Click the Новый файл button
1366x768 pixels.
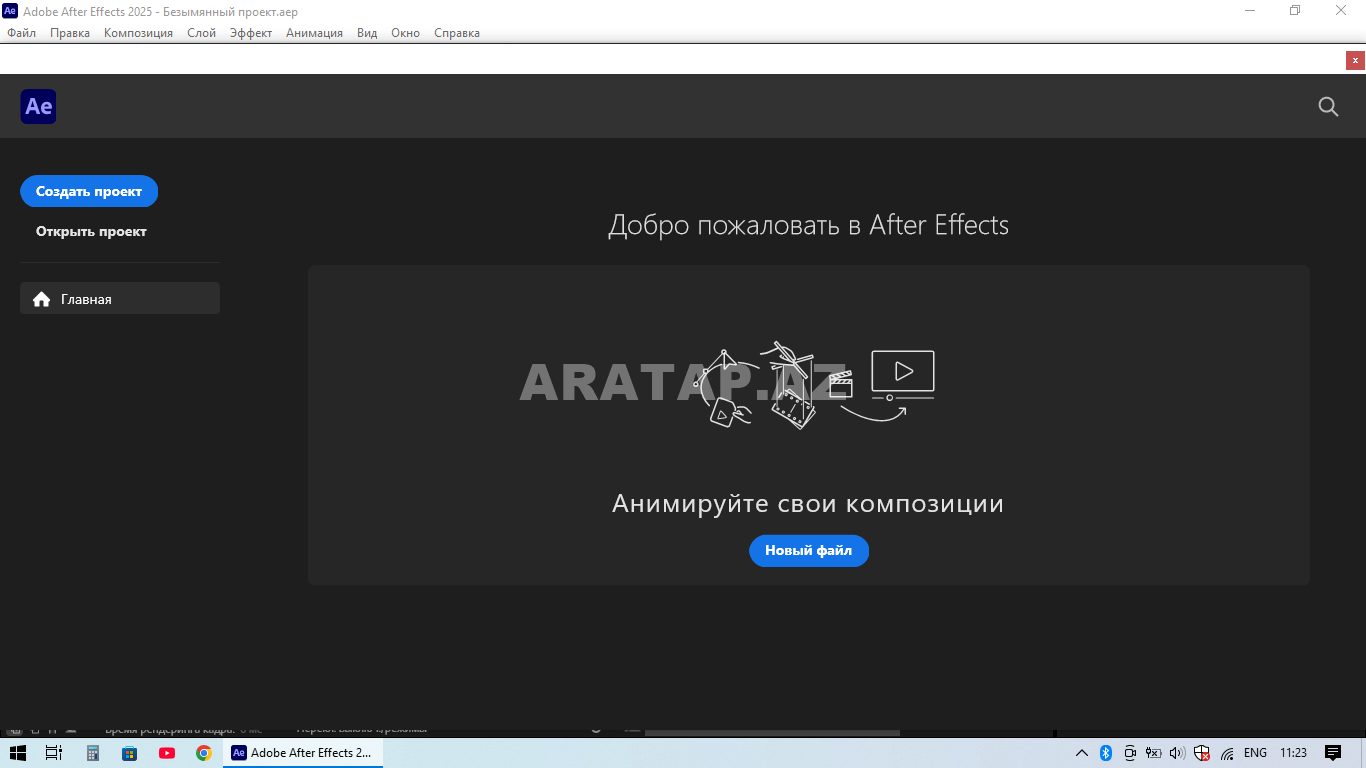809,550
